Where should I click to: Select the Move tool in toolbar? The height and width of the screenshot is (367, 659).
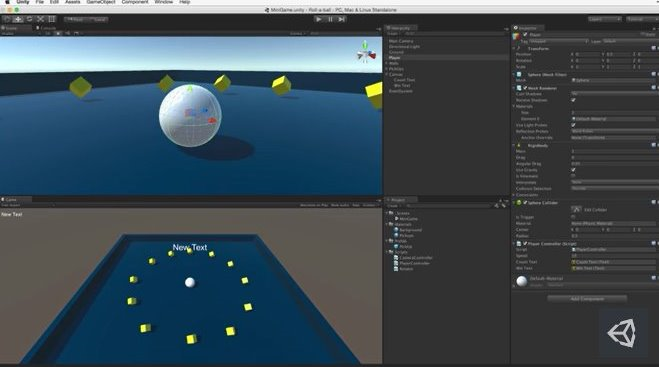18,19
